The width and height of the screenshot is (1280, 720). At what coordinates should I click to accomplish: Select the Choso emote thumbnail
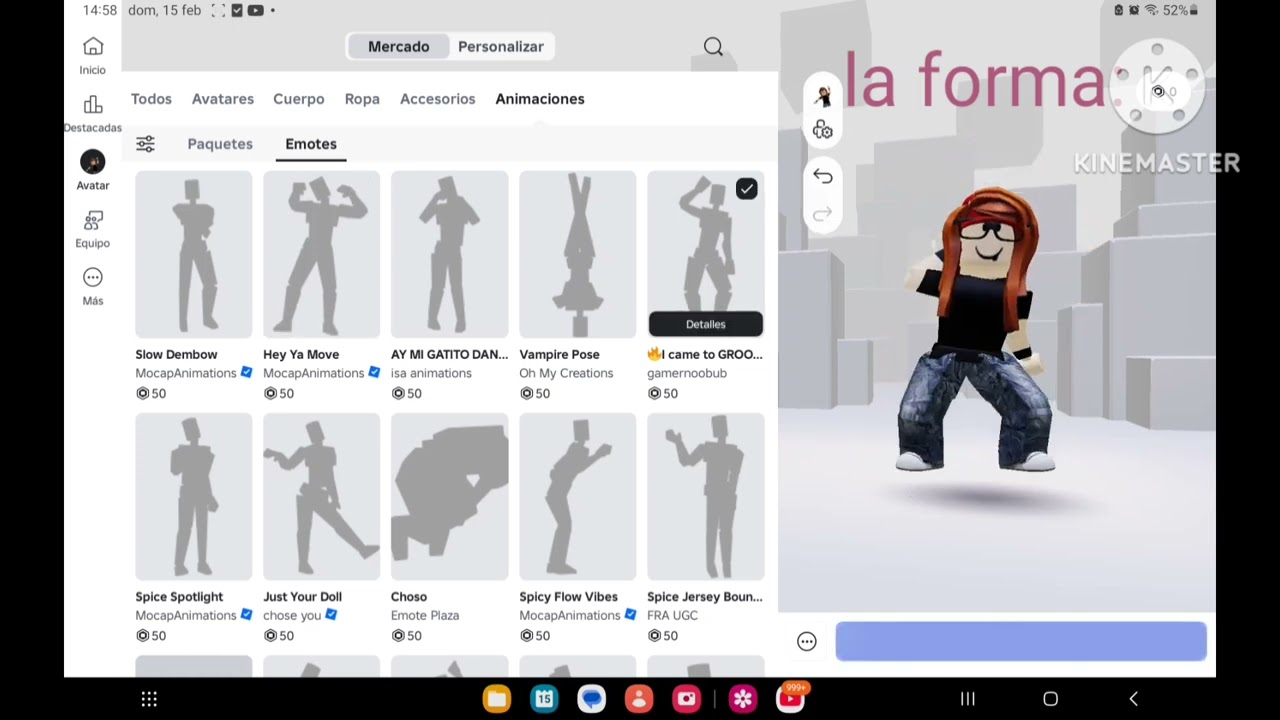coord(450,497)
